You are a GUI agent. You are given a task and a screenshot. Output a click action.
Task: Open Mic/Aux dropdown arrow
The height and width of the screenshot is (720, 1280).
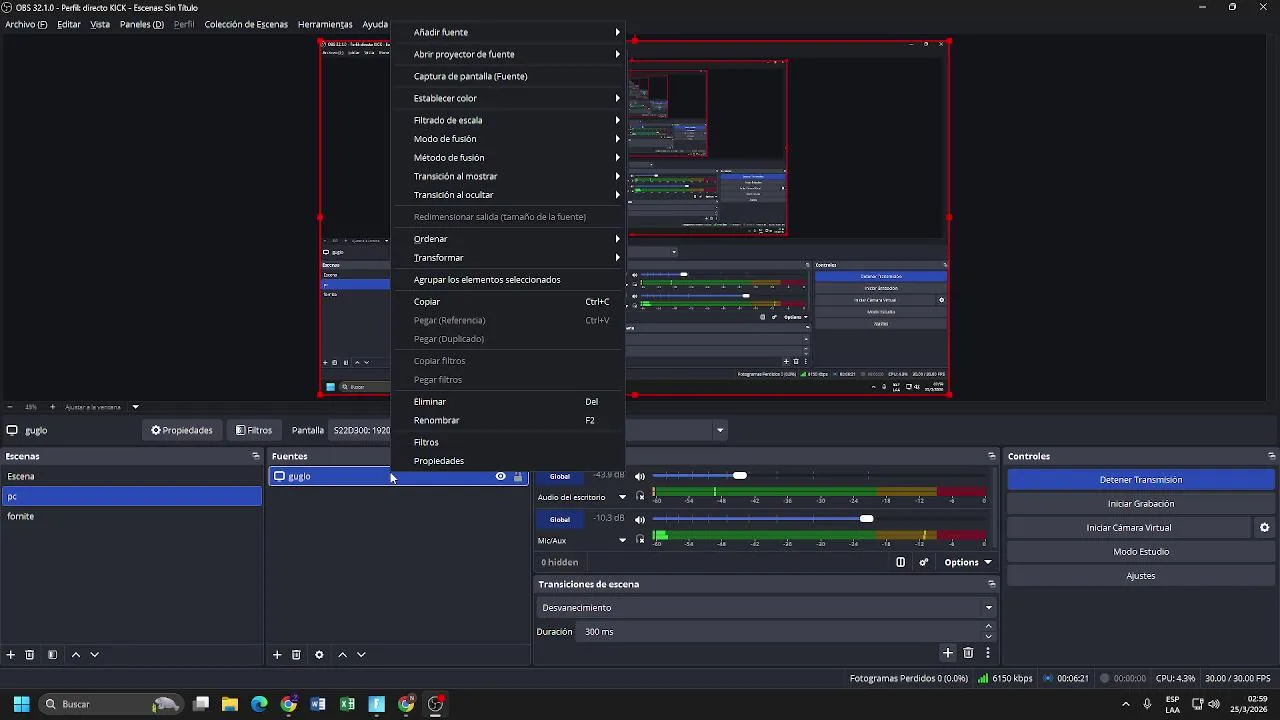coord(622,540)
